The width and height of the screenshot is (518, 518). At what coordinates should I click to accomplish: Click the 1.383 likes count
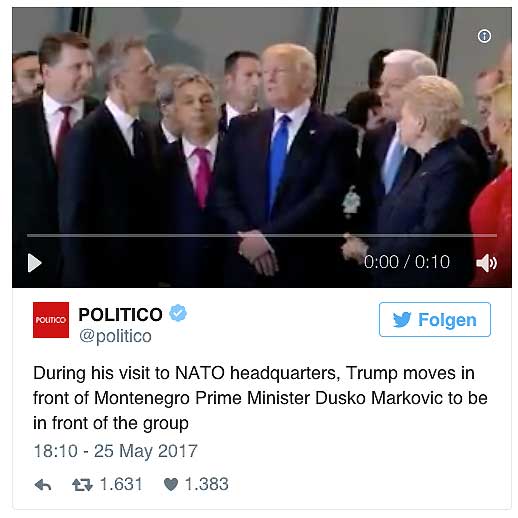207,484
